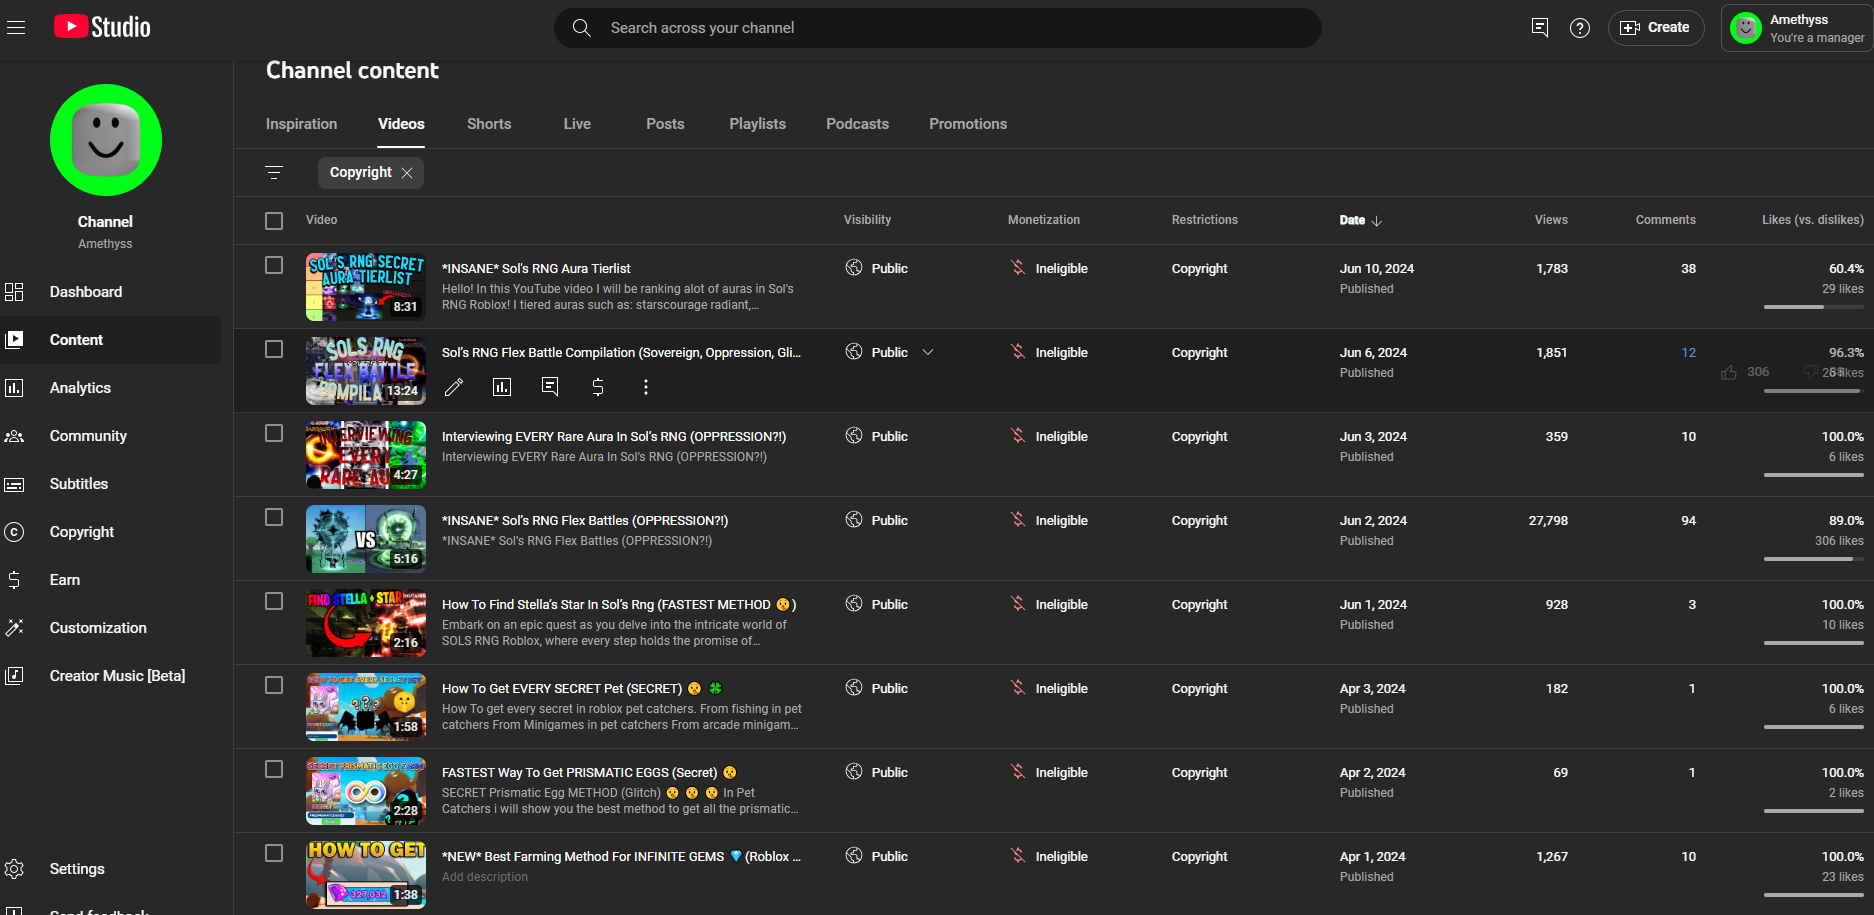Select the Sol's RNG Flex Battles checkbox
The height and width of the screenshot is (915, 1874).
pyautogui.click(x=274, y=517)
